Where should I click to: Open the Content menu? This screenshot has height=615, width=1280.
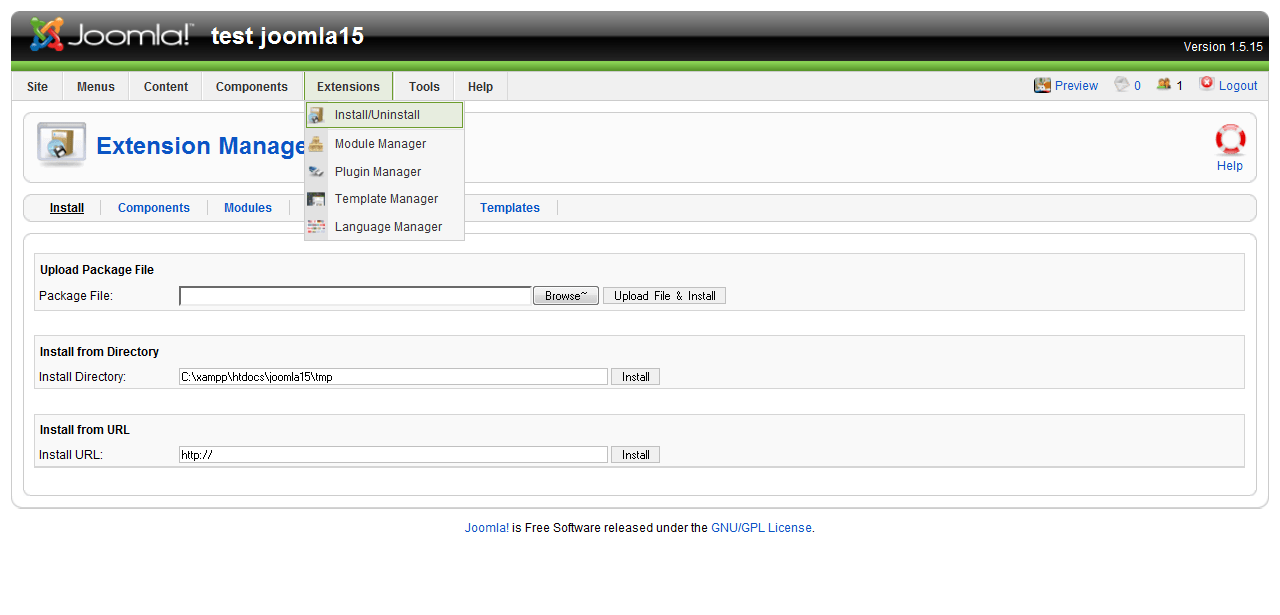(x=166, y=87)
